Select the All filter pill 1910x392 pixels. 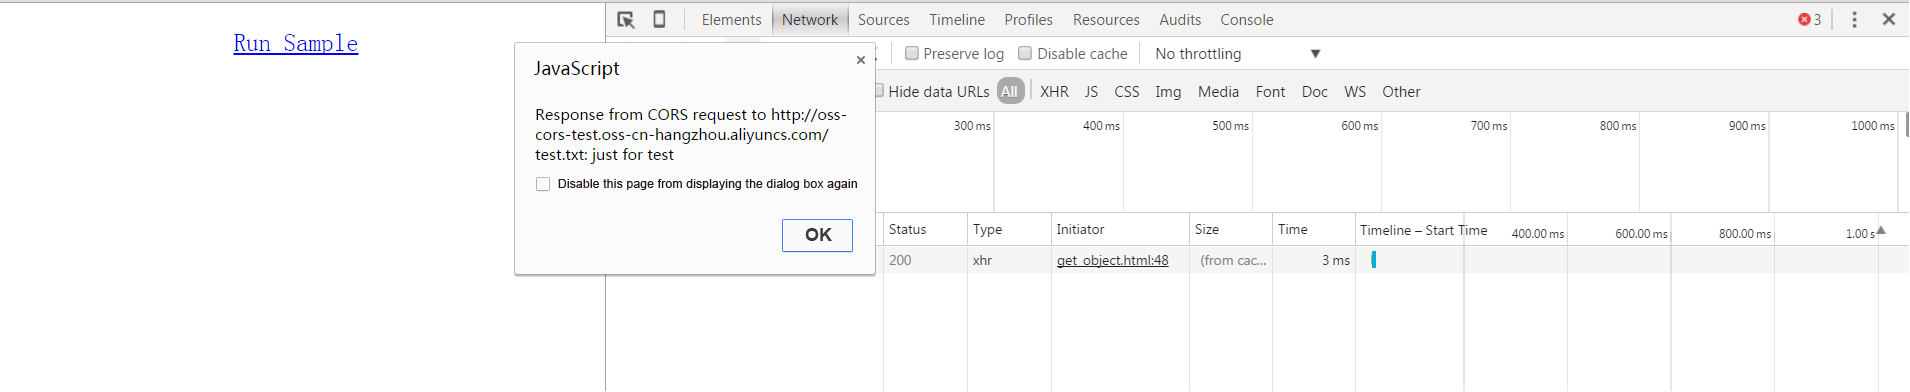pyautogui.click(x=1010, y=92)
